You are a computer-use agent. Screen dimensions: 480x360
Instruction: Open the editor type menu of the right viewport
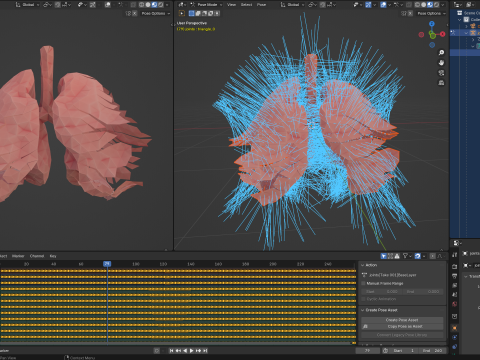coord(183,5)
